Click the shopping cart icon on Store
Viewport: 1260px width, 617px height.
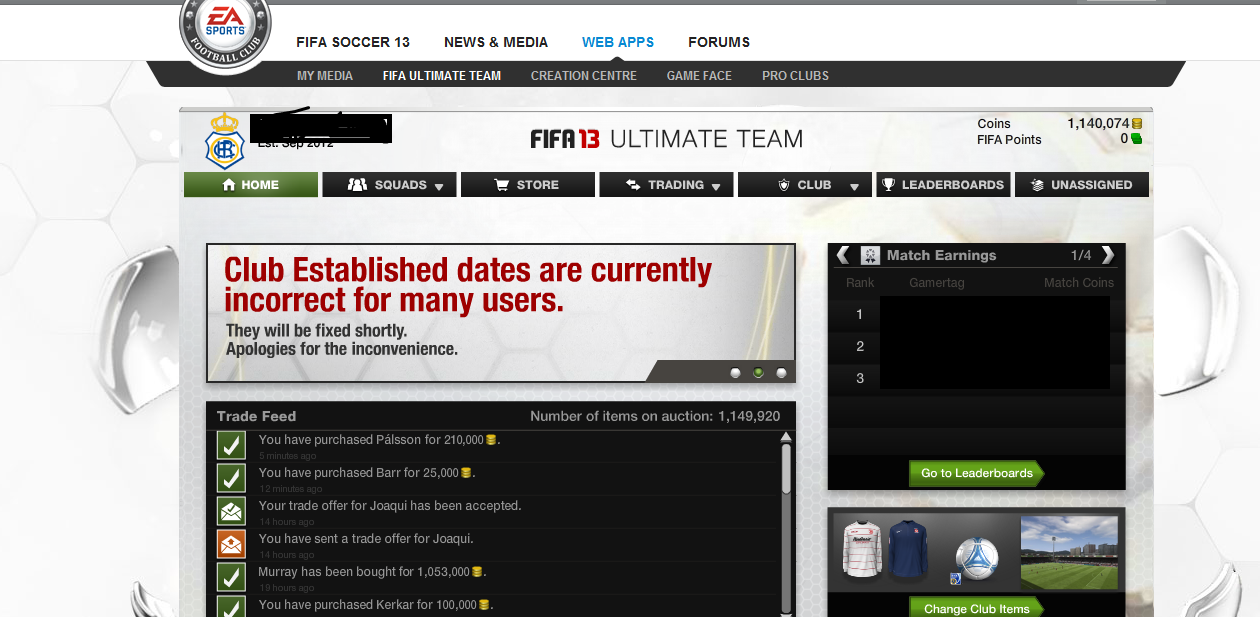pyautogui.click(x=502, y=185)
